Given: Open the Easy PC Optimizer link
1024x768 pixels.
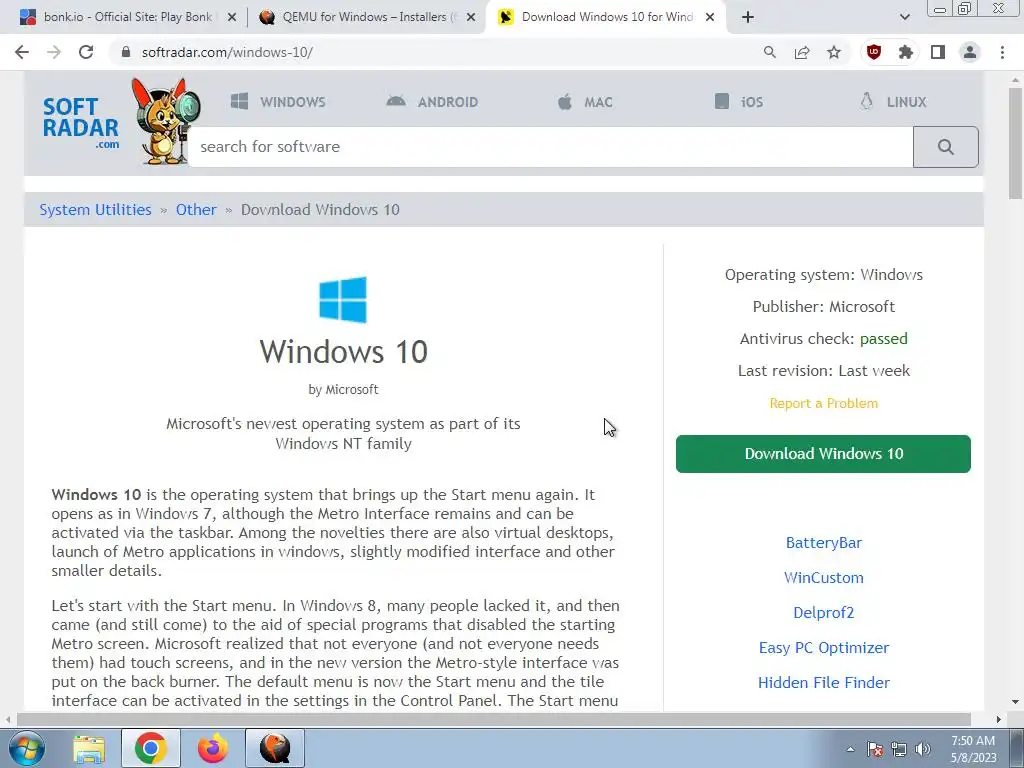Looking at the screenshot, I should 824,648.
